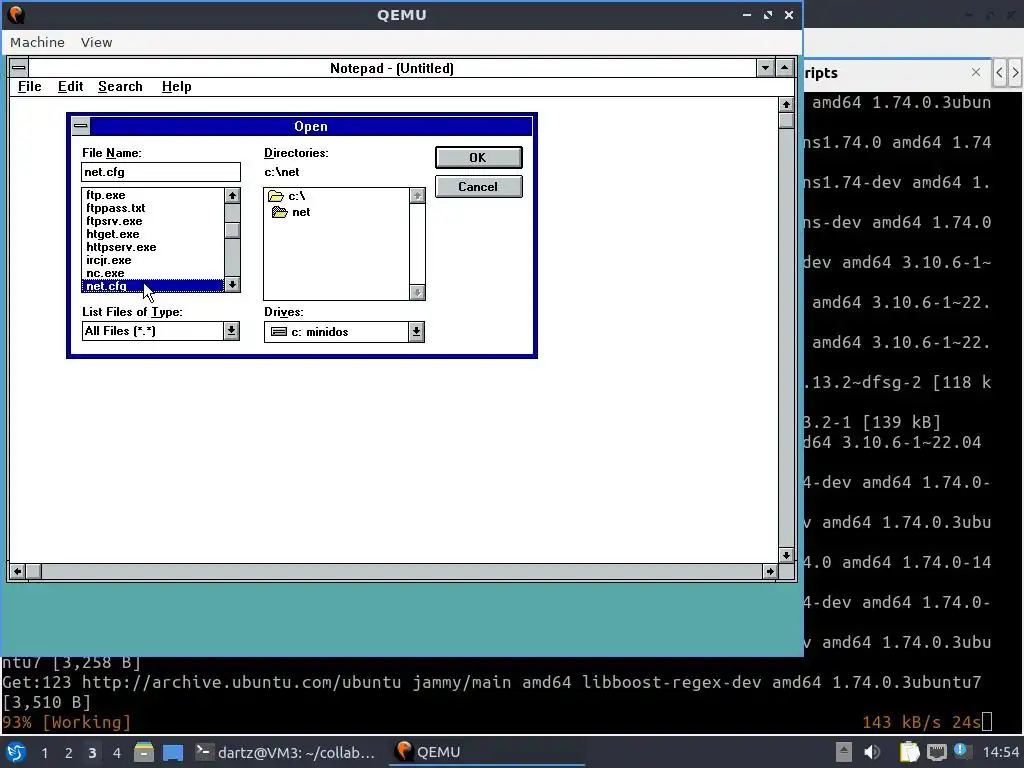Click the update notifier tray icon
The width and height of the screenshot is (1024, 768).
tap(961, 751)
